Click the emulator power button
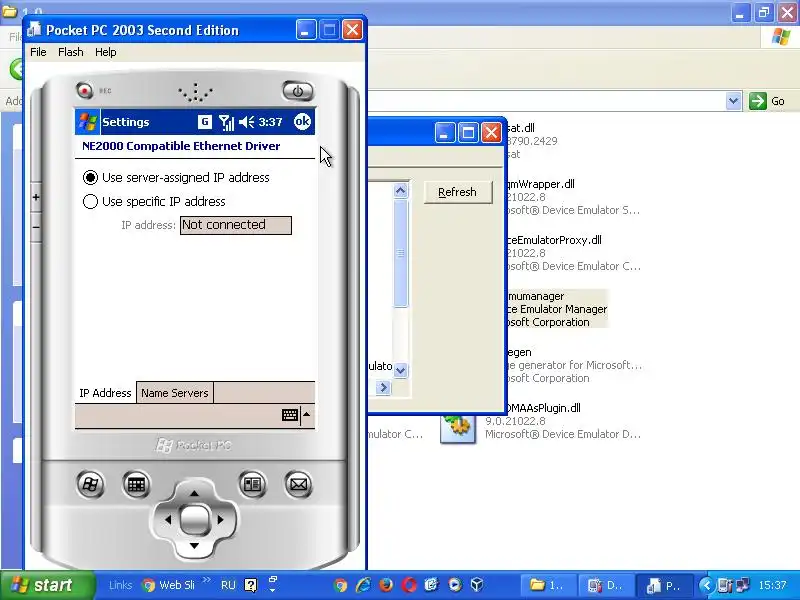 (x=298, y=91)
